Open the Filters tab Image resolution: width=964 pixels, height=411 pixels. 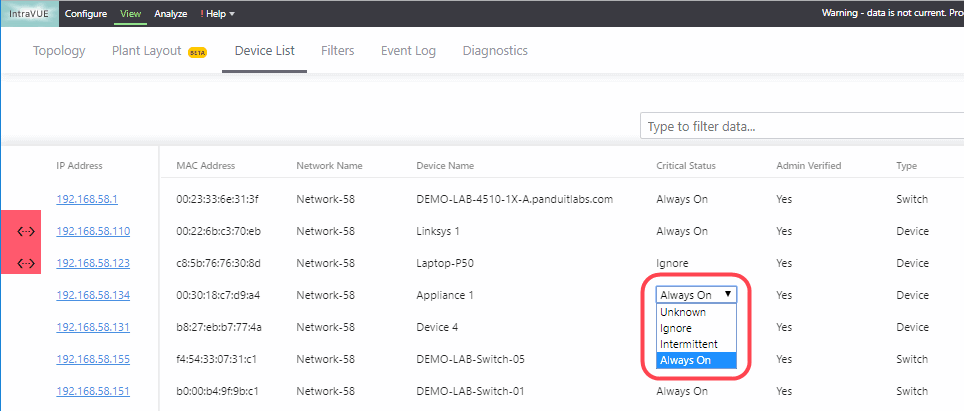click(x=338, y=50)
